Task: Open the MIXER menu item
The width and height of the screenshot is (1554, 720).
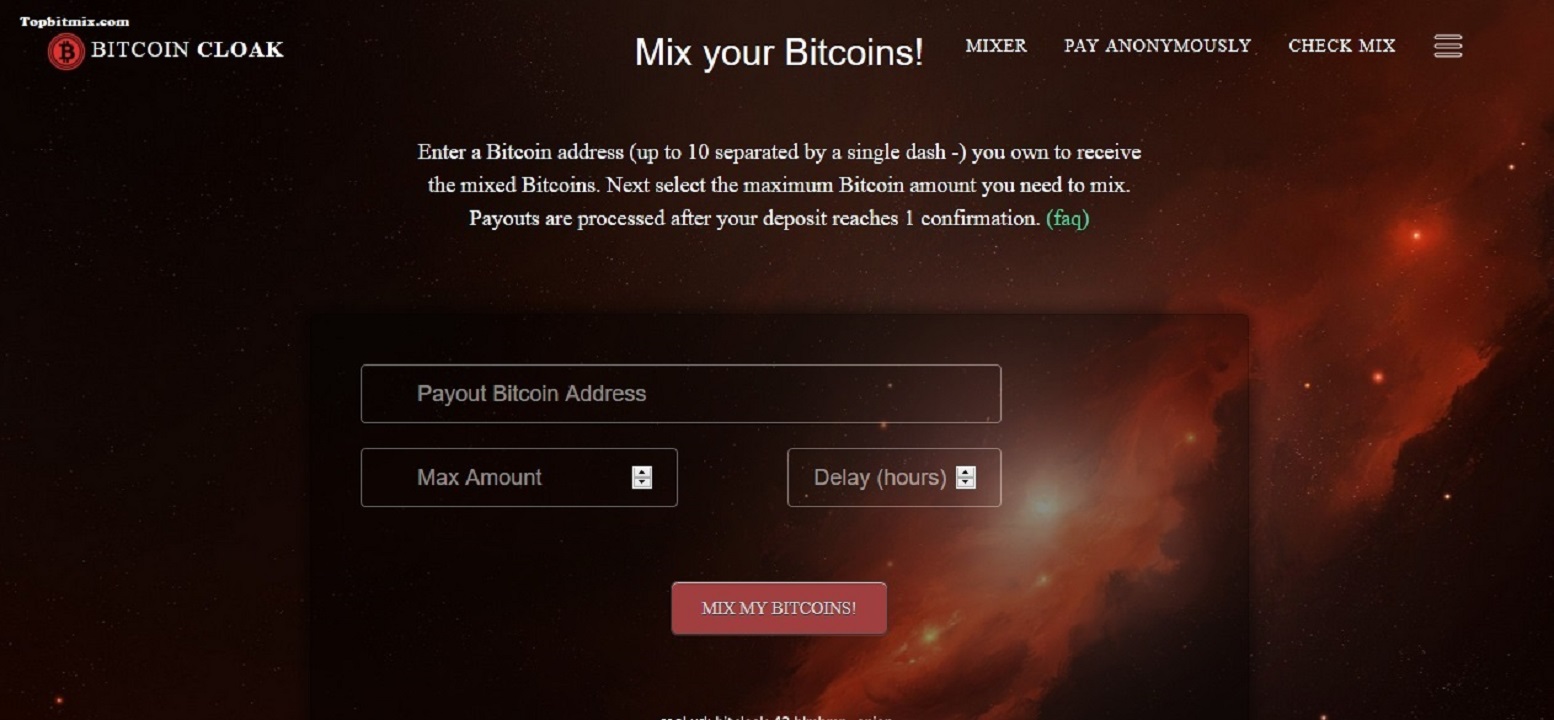Action: coord(995,46)
